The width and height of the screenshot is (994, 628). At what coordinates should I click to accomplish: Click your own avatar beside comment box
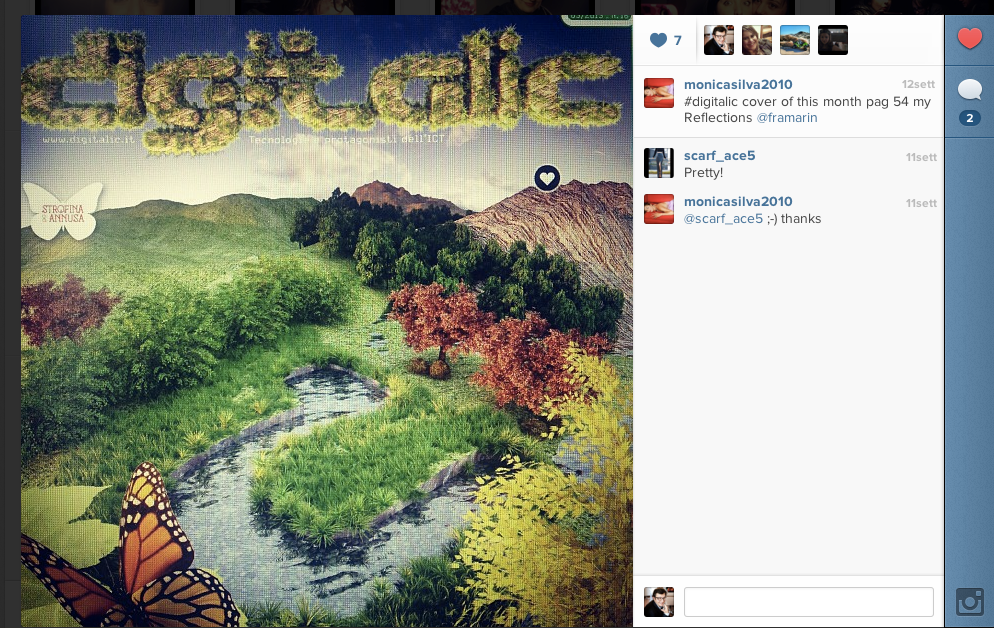point(659,602)
